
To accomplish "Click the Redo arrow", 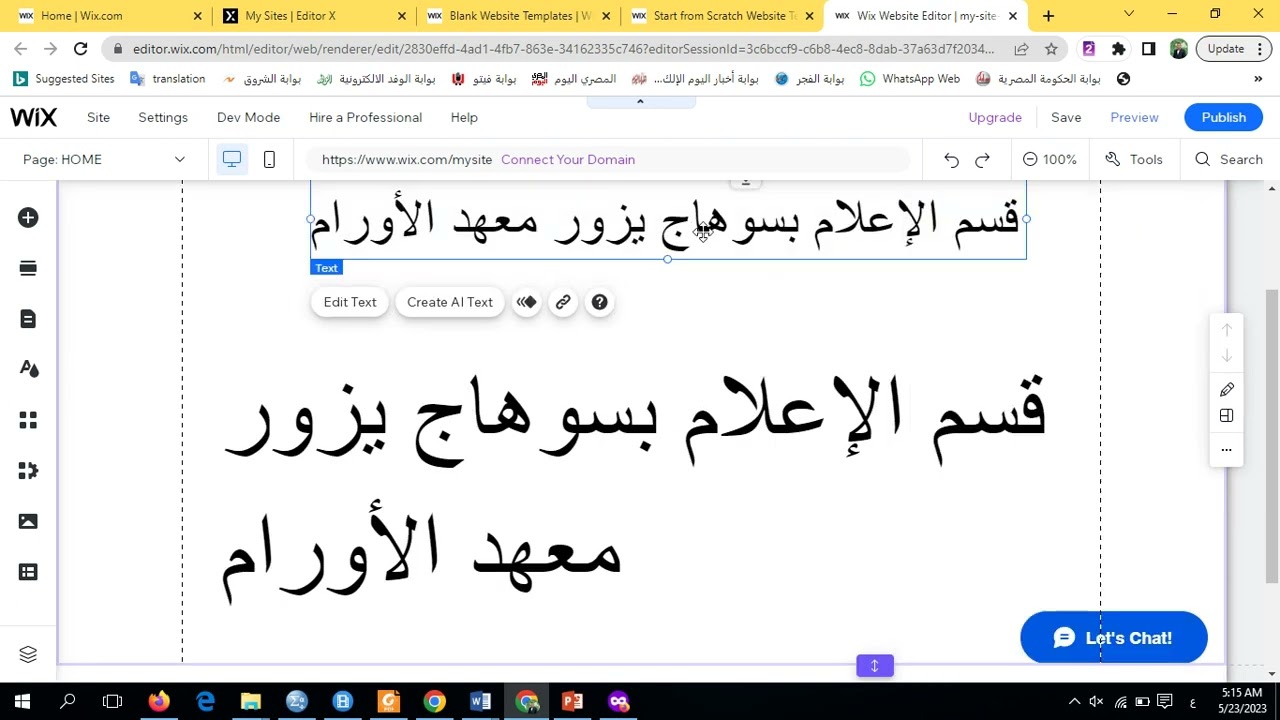I will pos(982,160).
